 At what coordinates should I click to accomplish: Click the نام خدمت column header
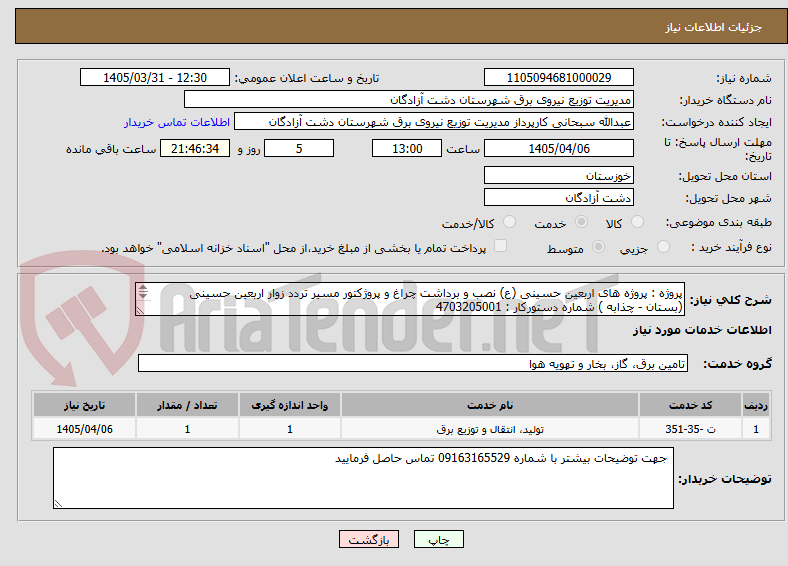tap(490, 405)
